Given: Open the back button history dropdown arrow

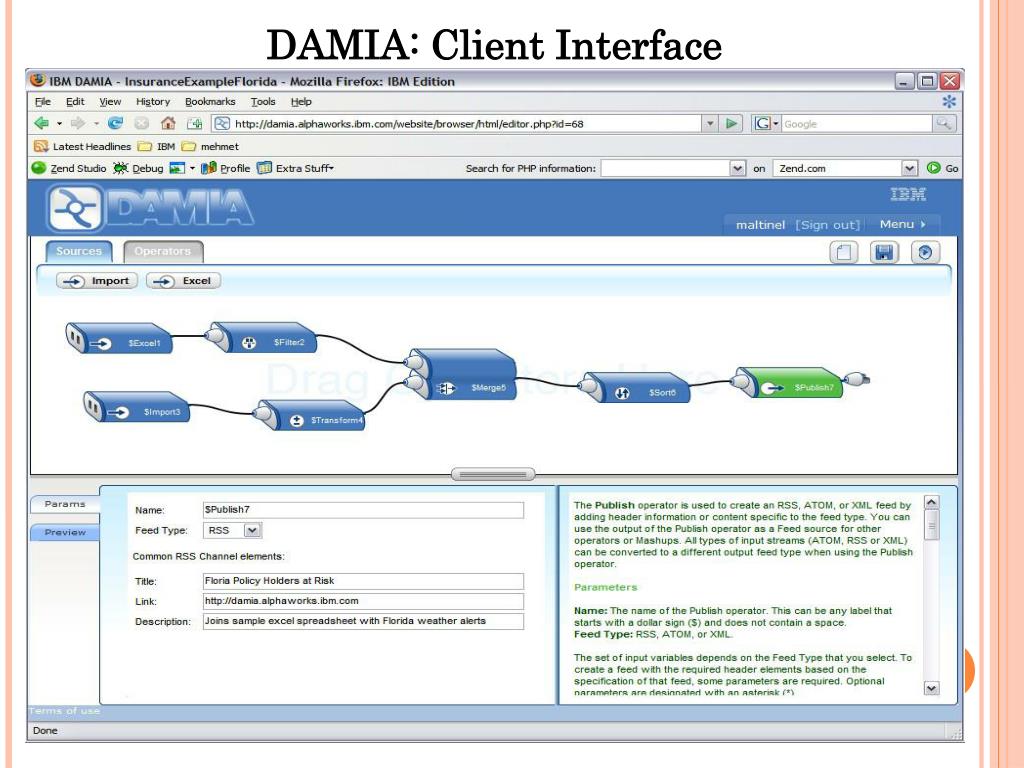Looking at the screenshot, I should pyautogui.click(x=59, y=123).
